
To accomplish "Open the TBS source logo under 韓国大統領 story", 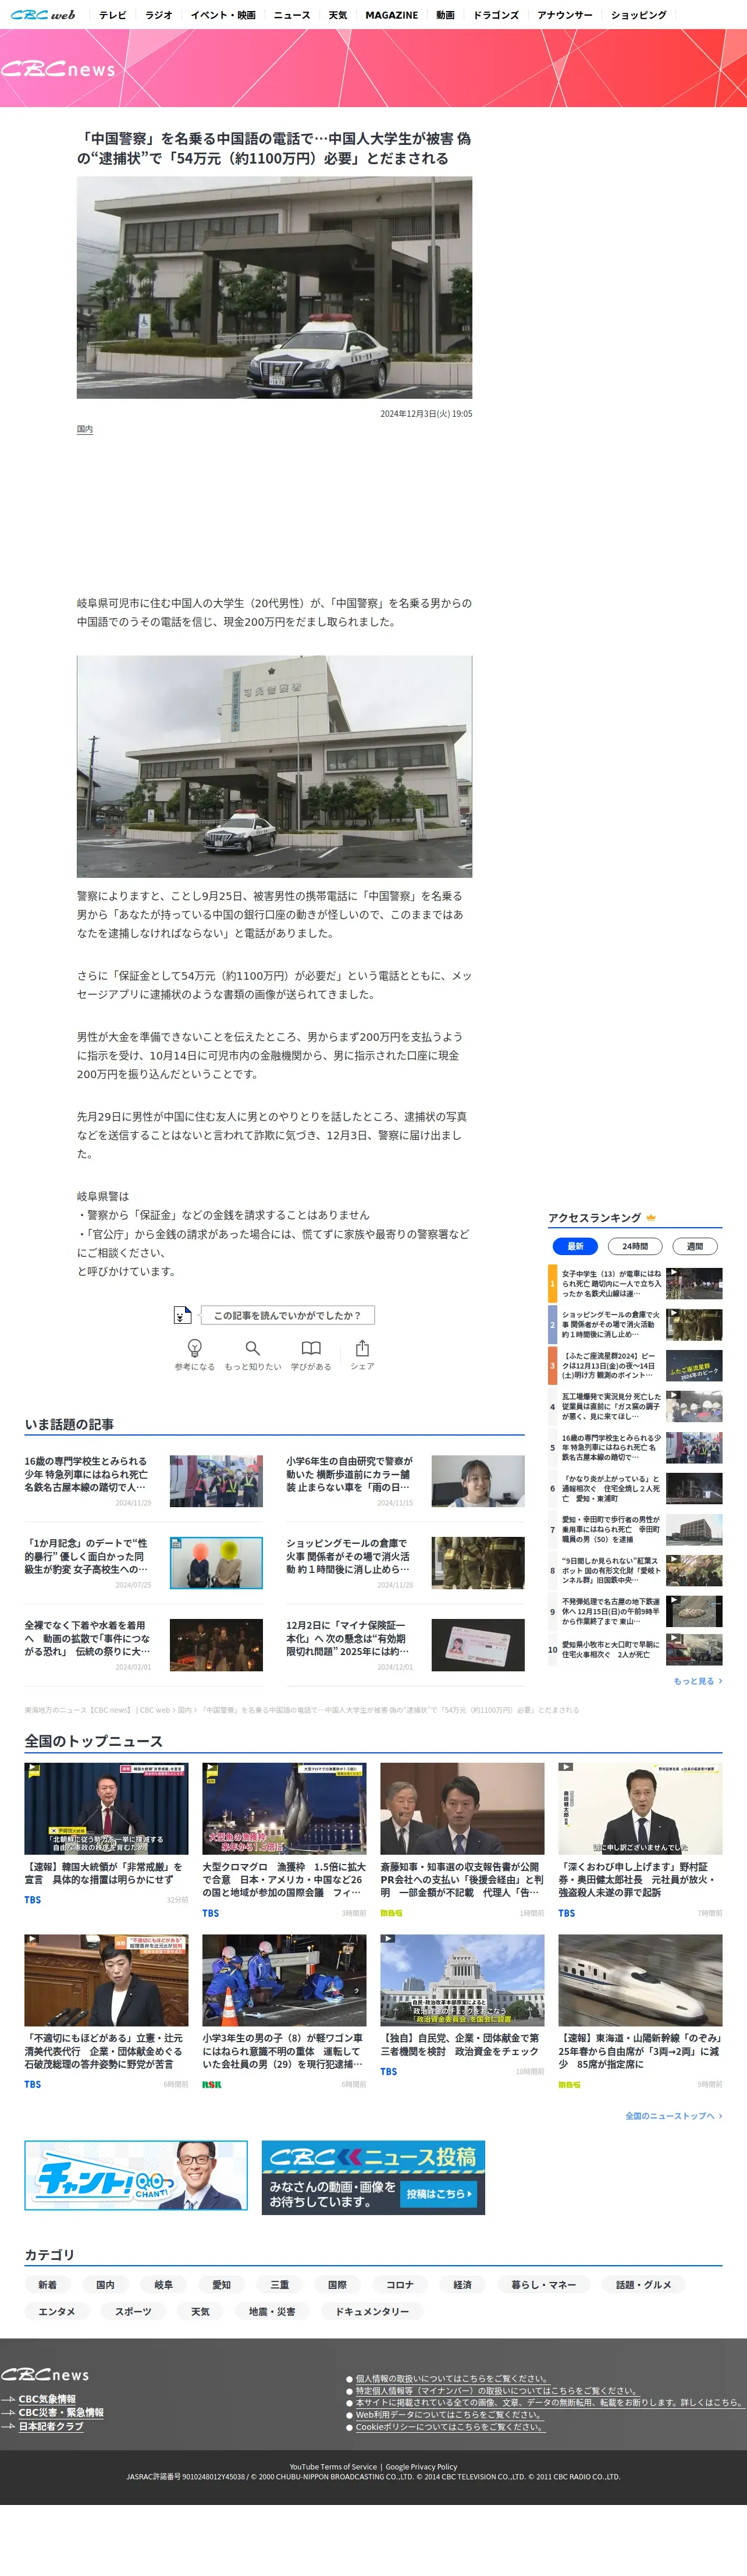I will [x=33, y=1900].
